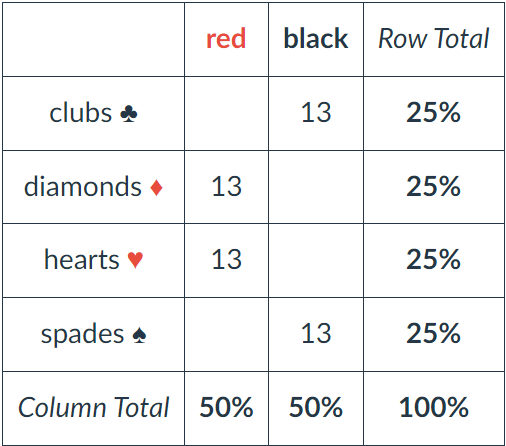Select the spades row label text
506x446 pixels.
82,334
